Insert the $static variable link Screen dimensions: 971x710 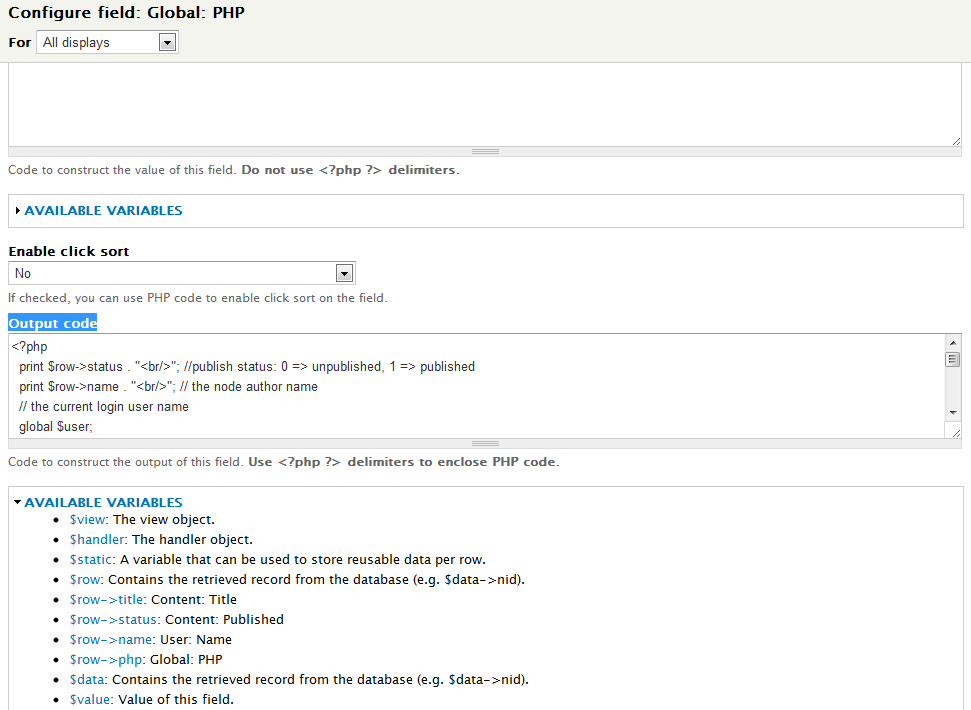coord(91,560)
